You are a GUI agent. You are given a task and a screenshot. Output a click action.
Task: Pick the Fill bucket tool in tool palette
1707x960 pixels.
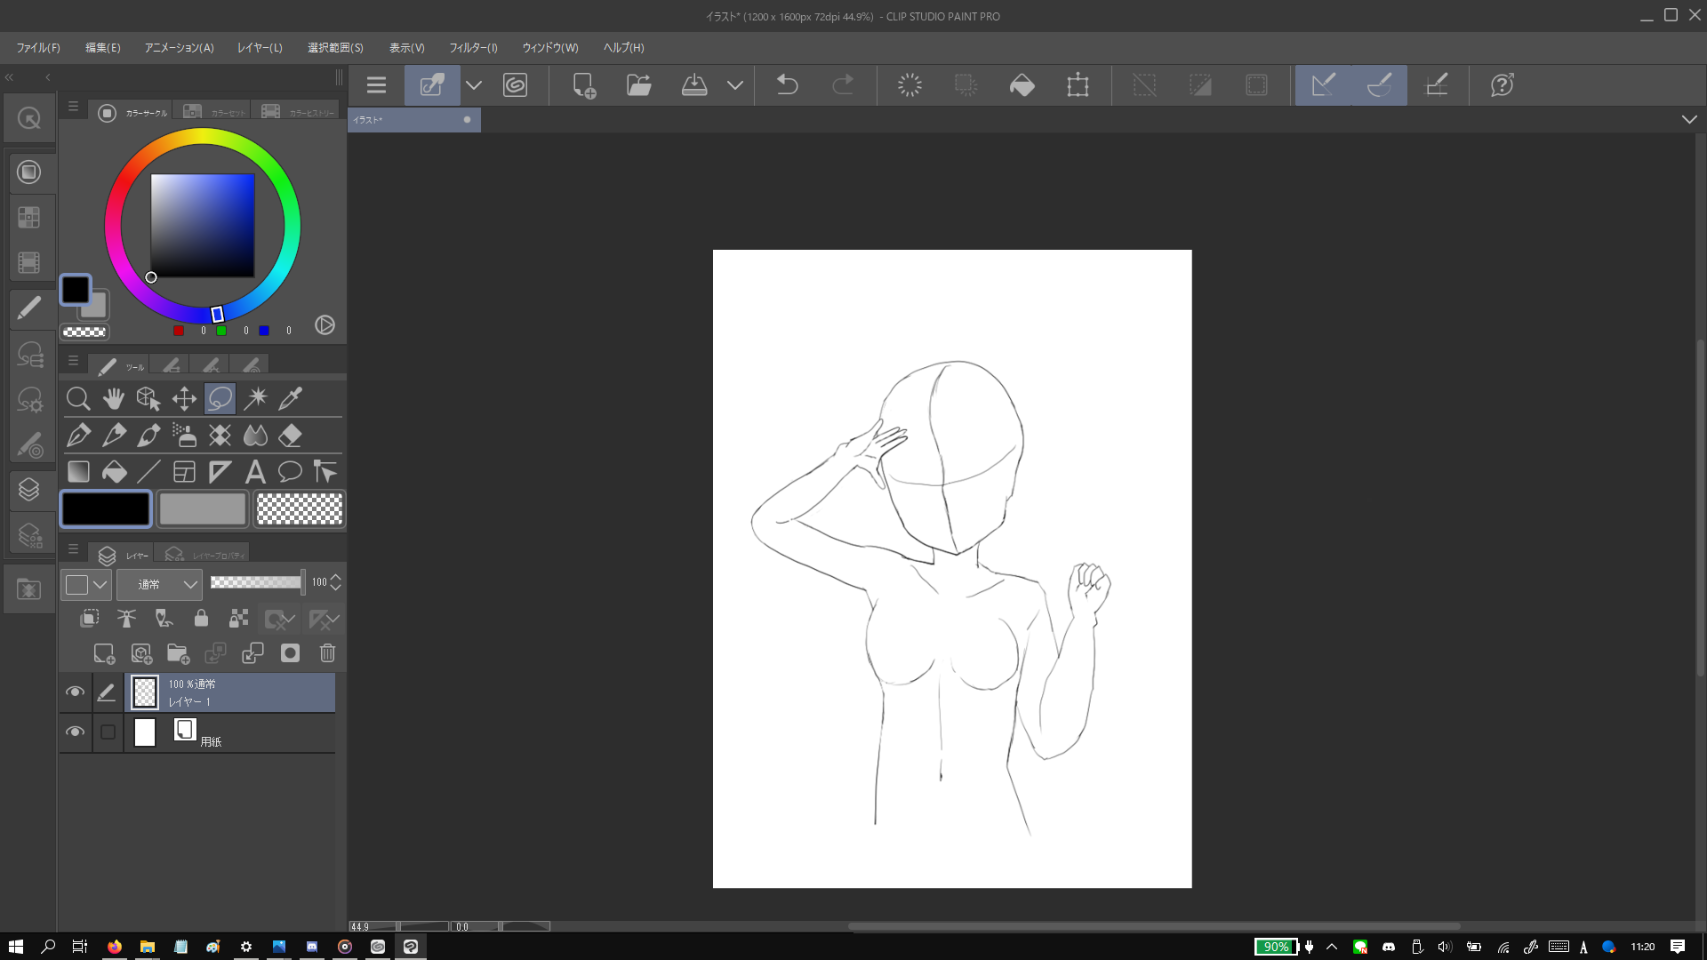[114, 471]
